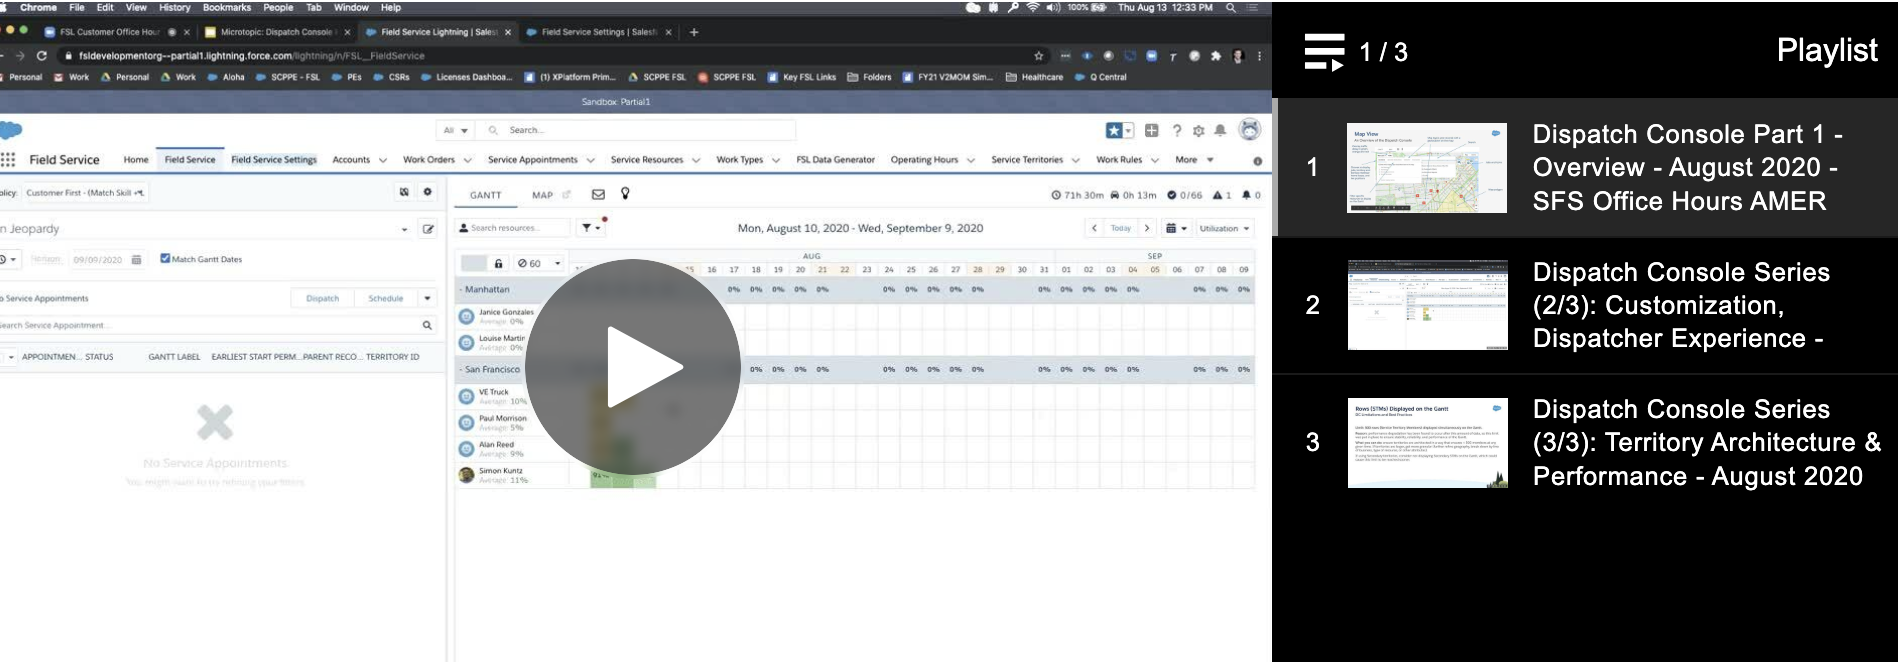Open the notifications bell in Salesforce header
The width and height of the screenshot is (1898, 662).
(x=1220, y=131)
